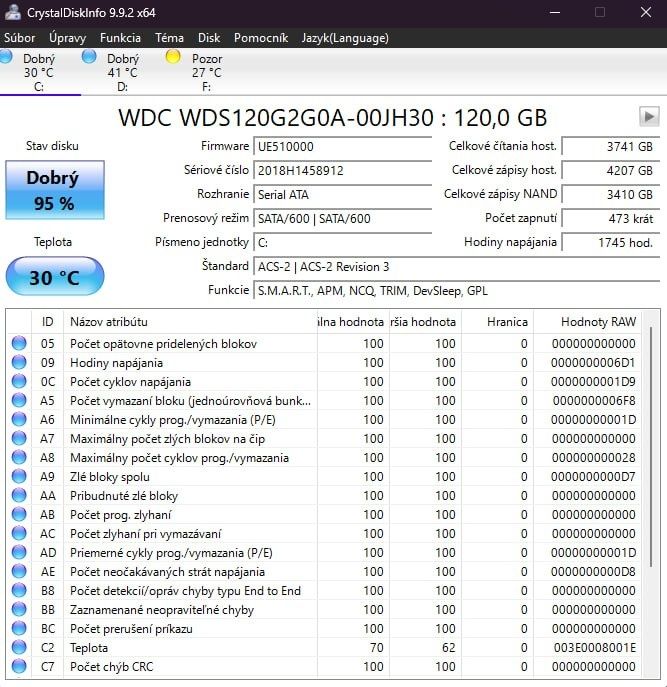The width and height of the screenshot is (667, 687).
Task: Click the status orb of attribute 05
Action: click(19, 343)
